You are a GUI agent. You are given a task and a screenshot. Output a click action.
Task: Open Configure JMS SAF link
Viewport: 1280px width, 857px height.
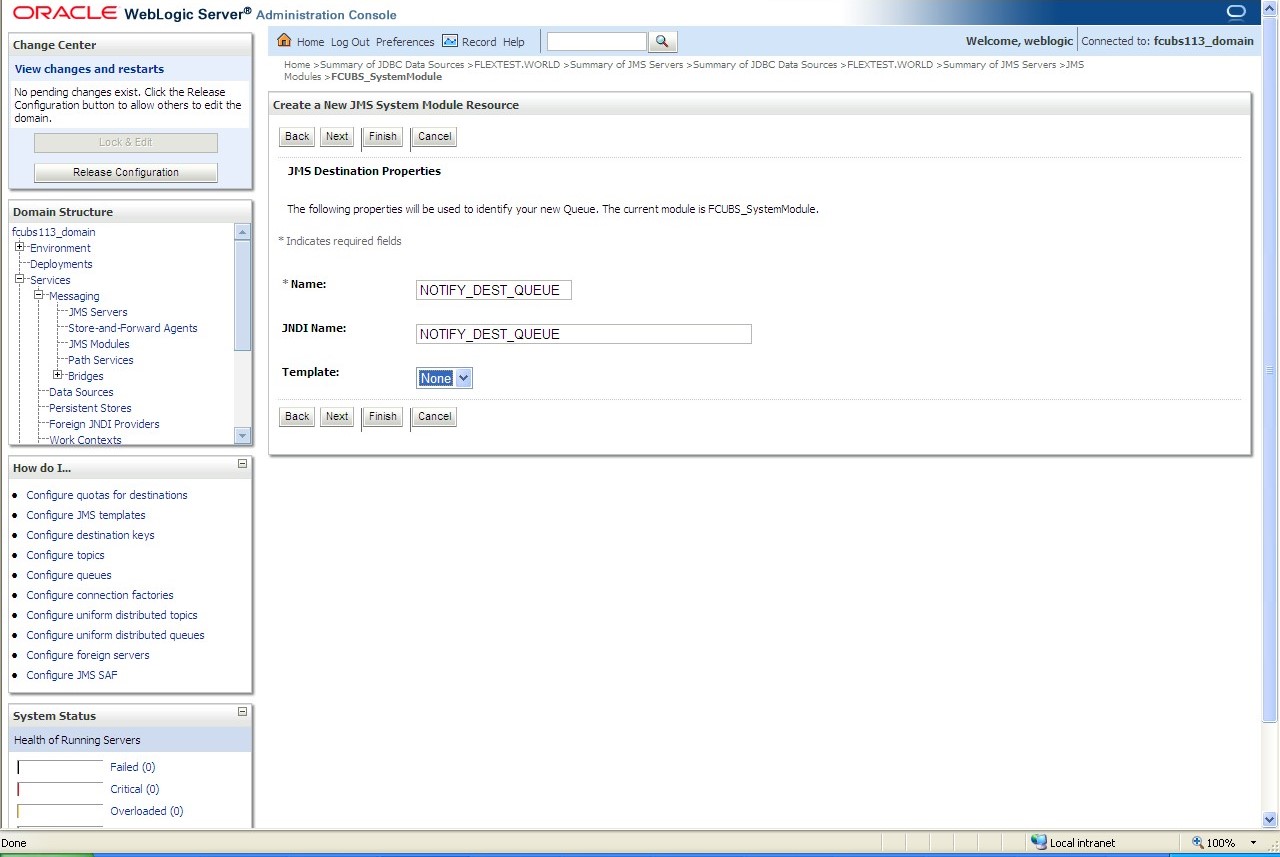[x=72, y=675]
